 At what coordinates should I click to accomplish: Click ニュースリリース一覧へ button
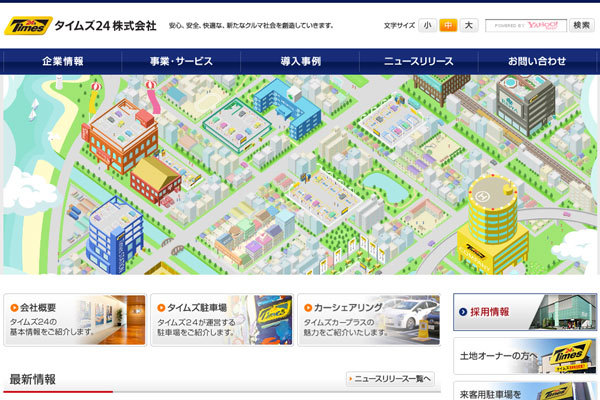[x=390, y=379]
